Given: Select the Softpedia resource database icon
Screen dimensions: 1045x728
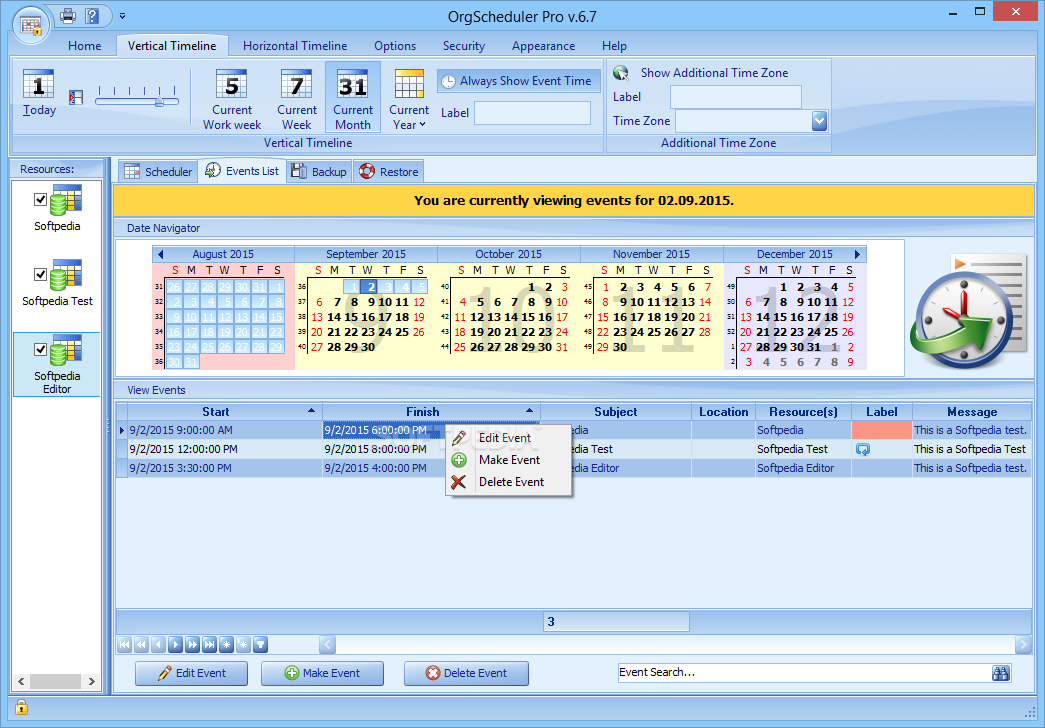Looking at the screenshot, I should pos(66,201).
